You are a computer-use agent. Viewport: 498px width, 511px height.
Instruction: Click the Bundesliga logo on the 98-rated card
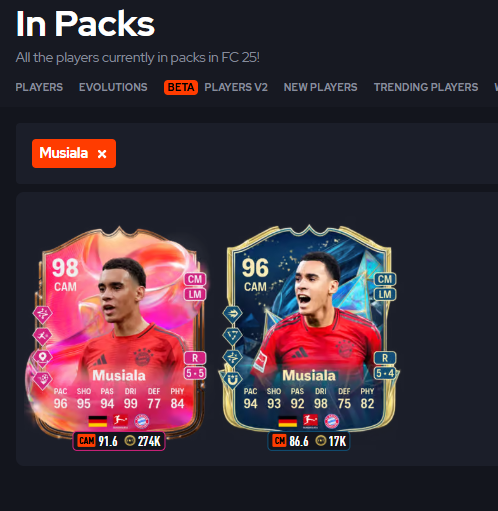(x=120, y=421)
